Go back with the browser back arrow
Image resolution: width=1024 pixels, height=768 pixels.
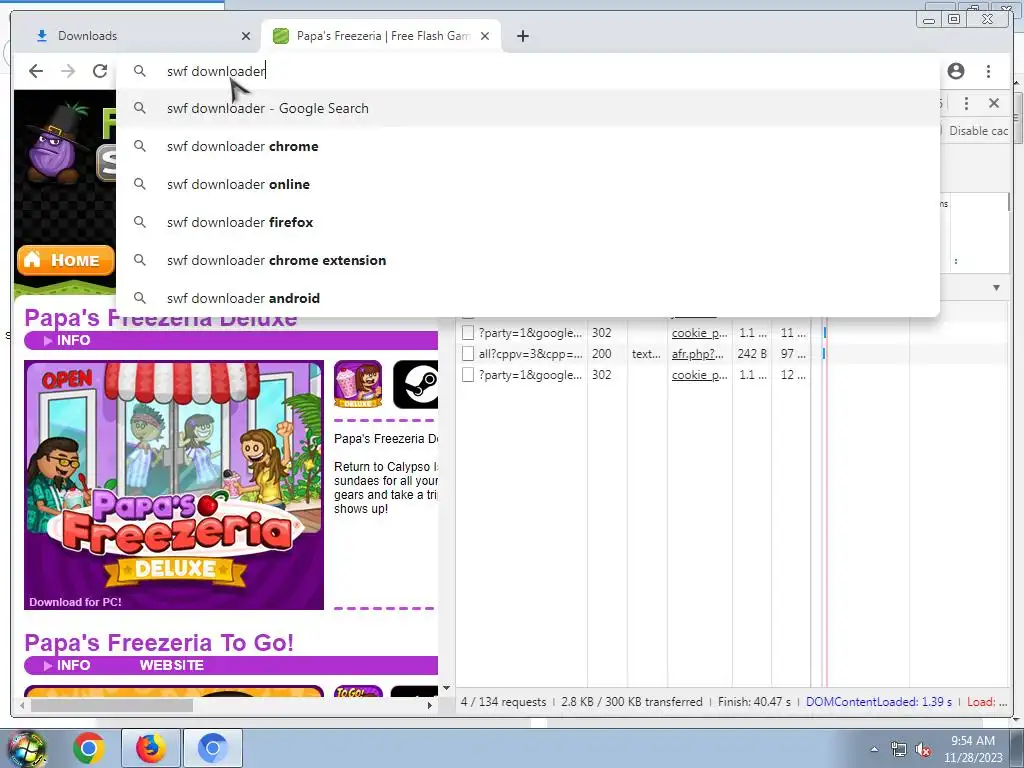[x=36, y=71]
